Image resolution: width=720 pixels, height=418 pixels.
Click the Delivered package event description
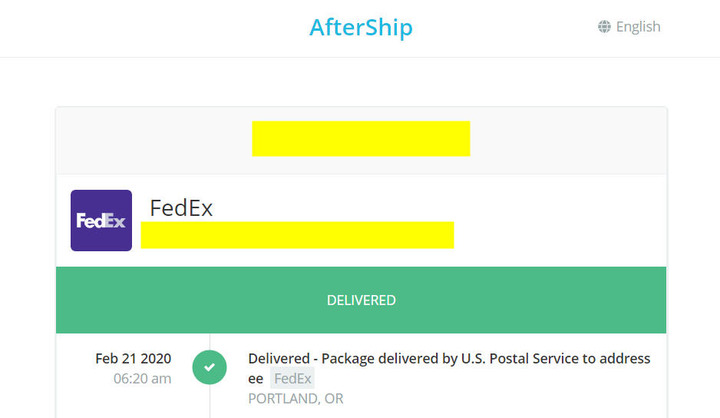(449, 368)
